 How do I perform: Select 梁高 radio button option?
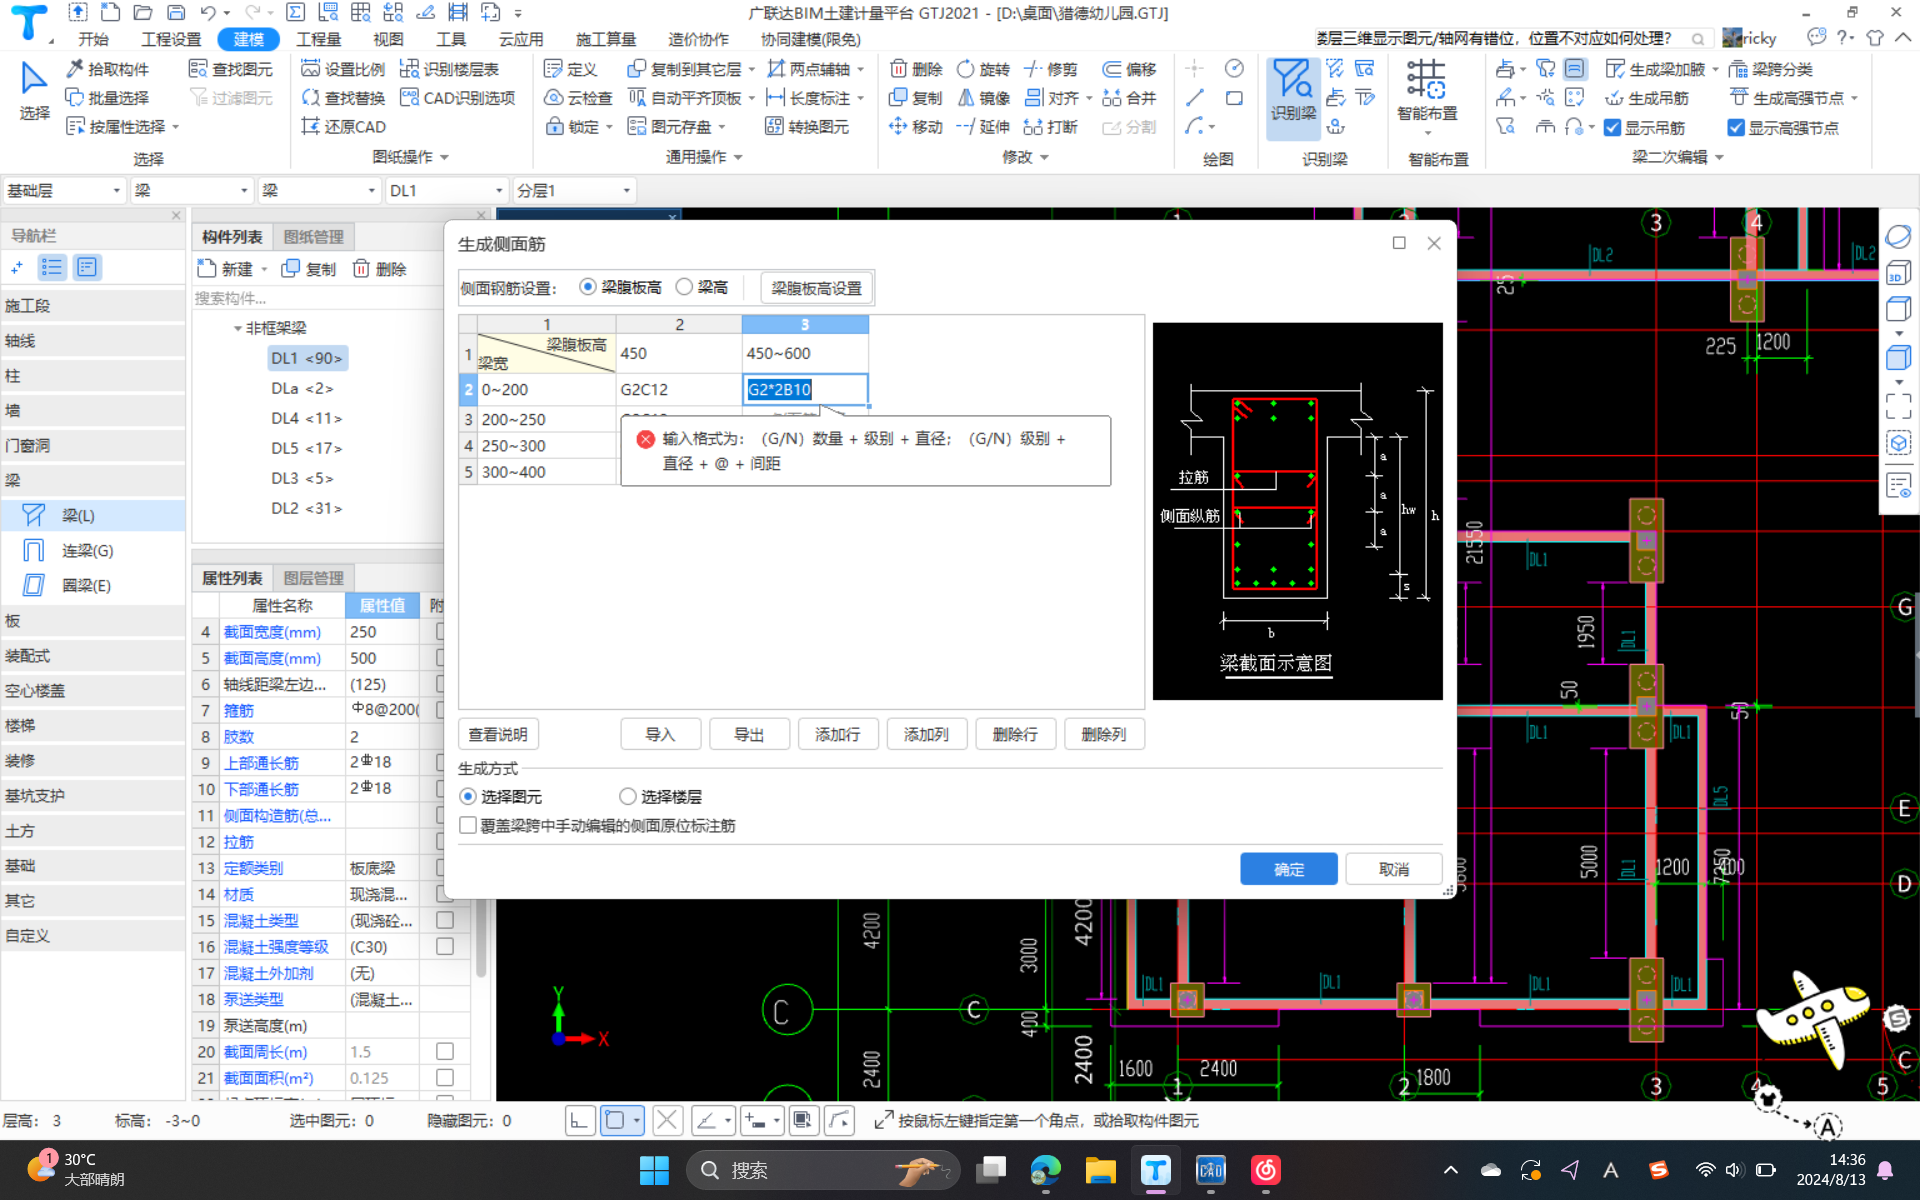[686, 288]
